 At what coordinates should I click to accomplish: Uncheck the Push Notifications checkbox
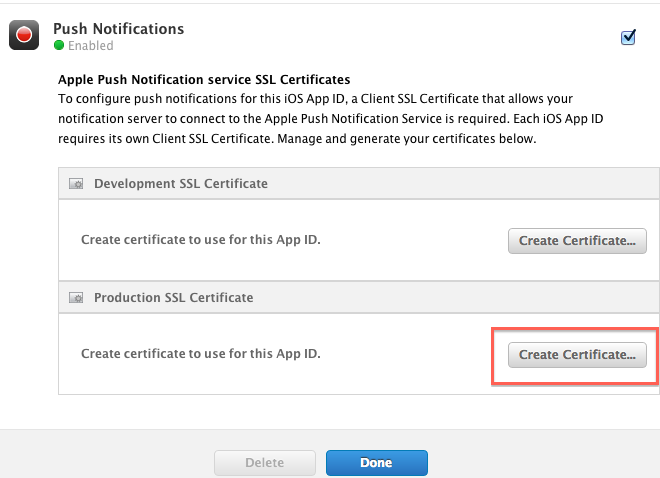pos(628,37)
